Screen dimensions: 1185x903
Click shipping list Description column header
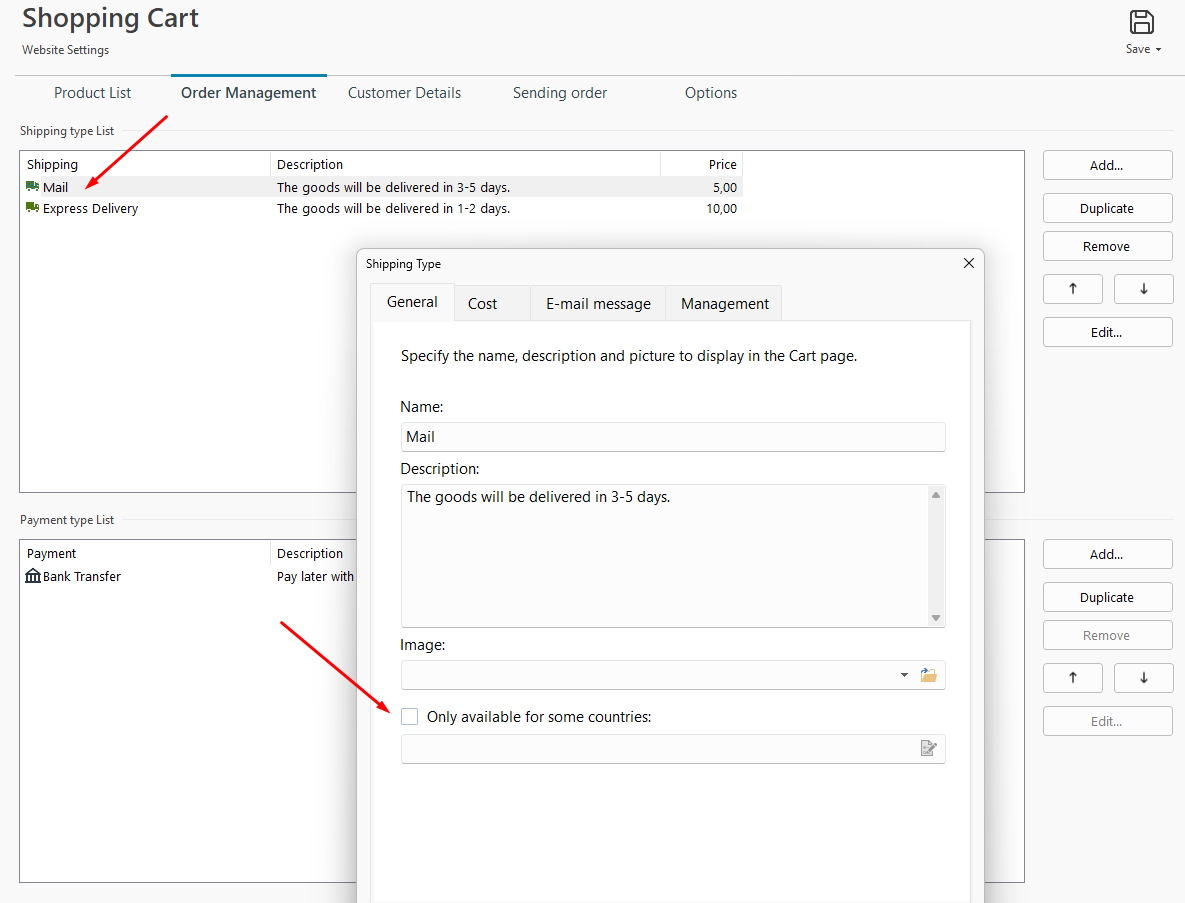click(x=466, y=164)
